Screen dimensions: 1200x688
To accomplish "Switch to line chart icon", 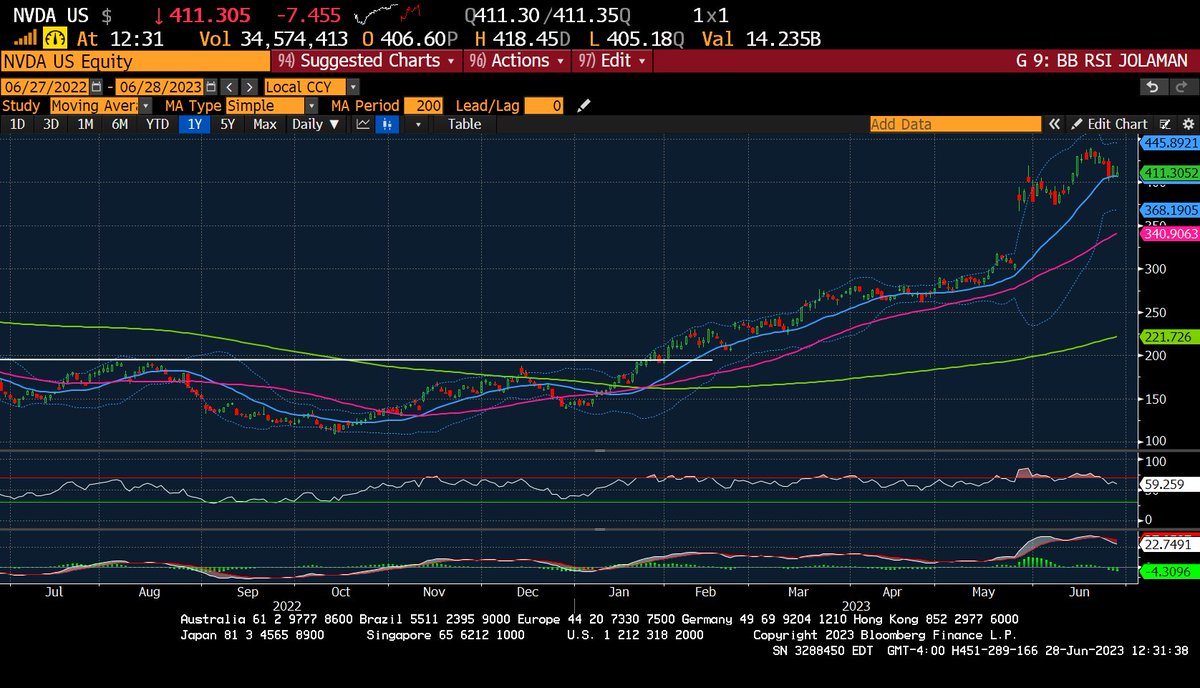I will [362, 124].
